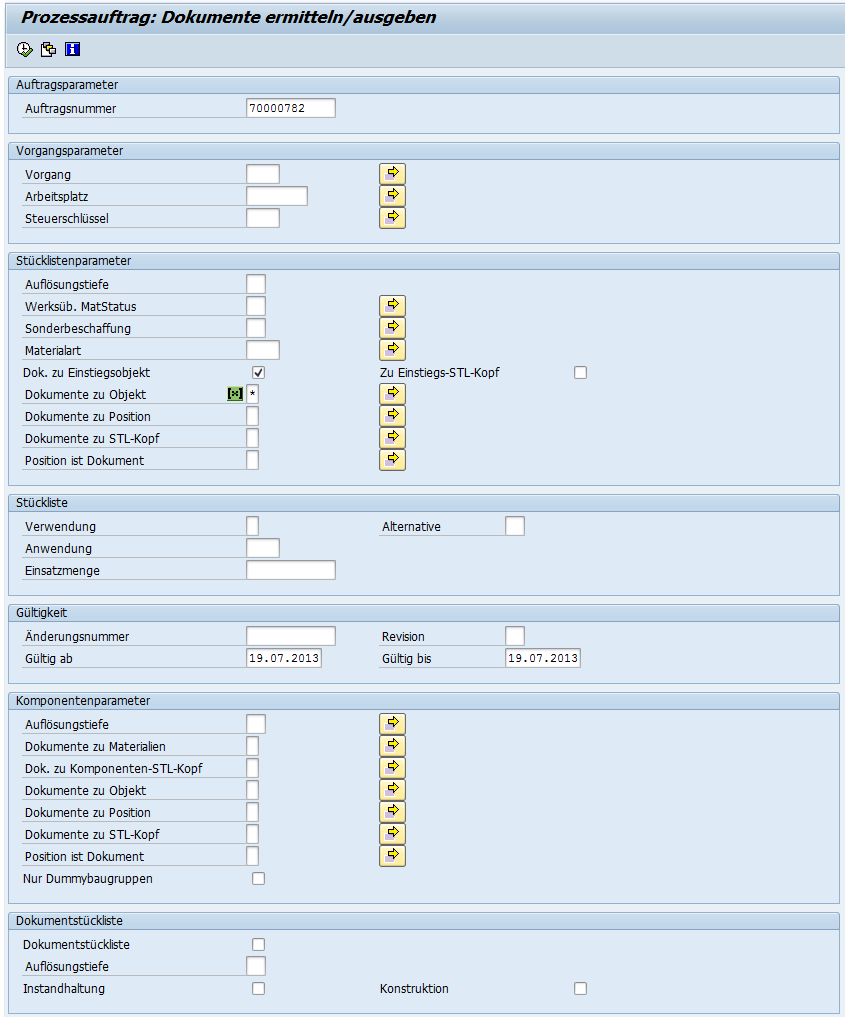Open the blue Information icon
The image size is (845, 1017).
72,49
